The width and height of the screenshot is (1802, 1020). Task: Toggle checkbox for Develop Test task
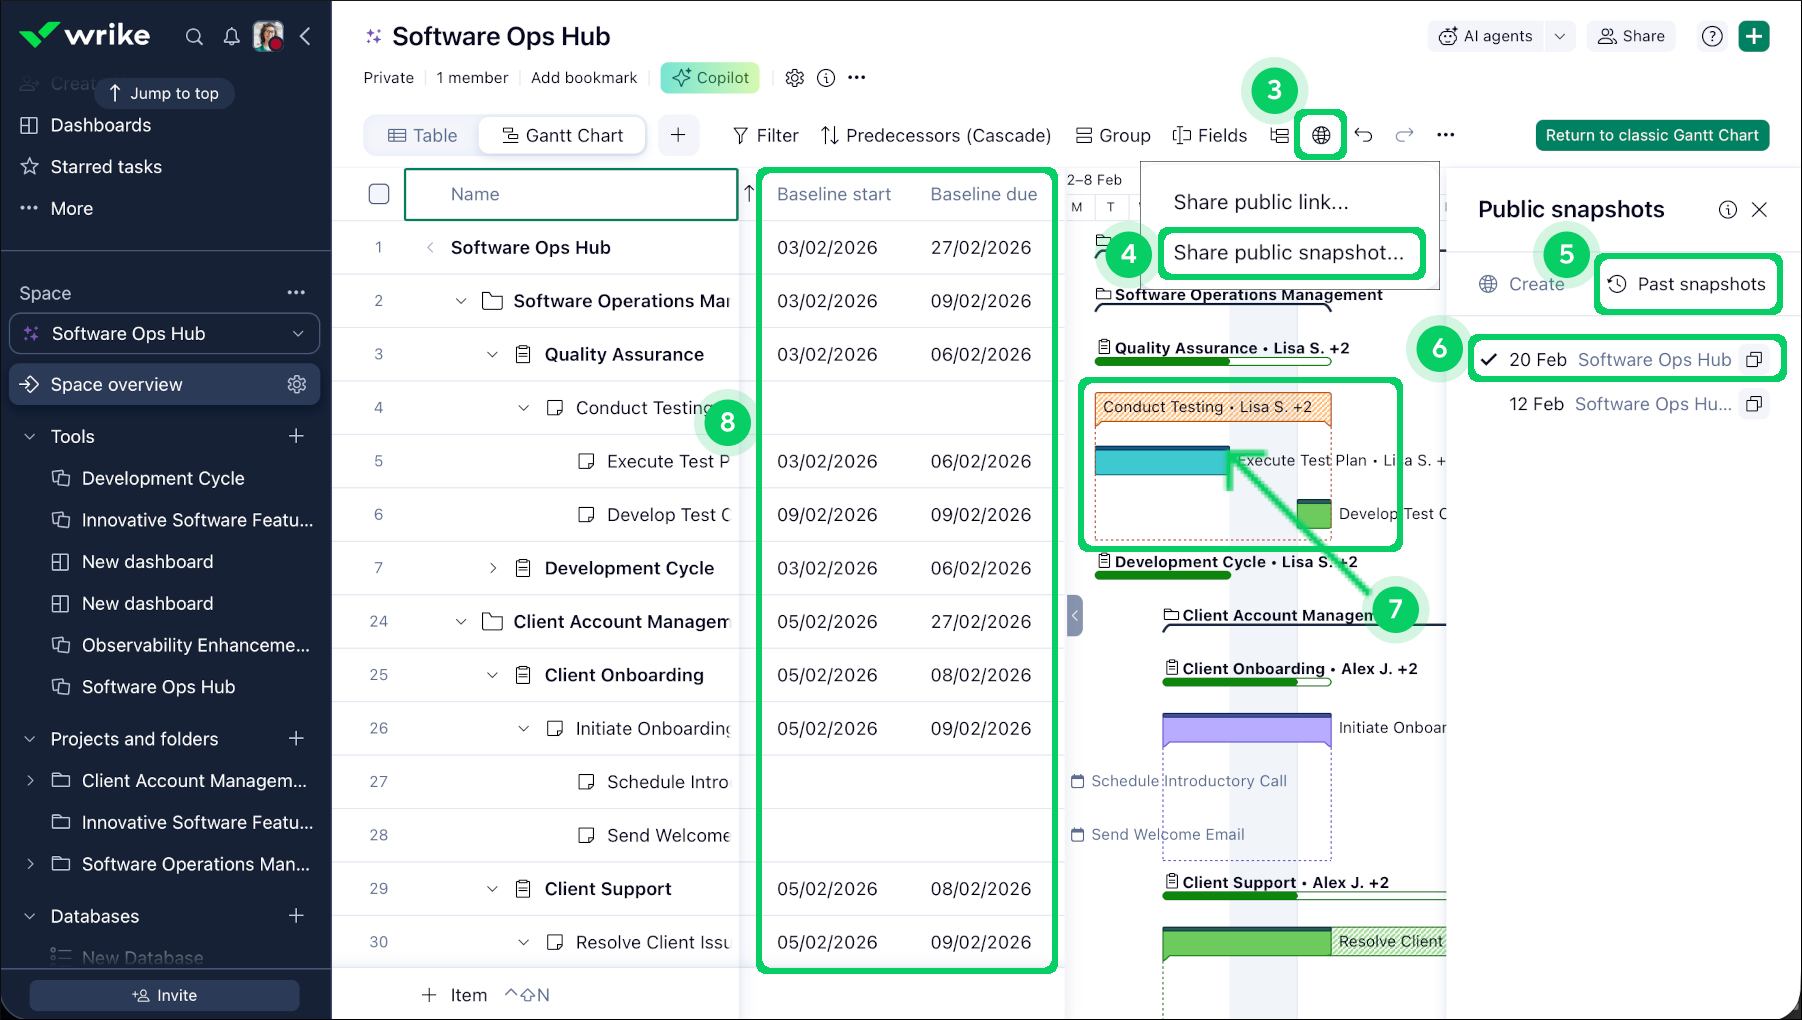(x=586, y=515)
